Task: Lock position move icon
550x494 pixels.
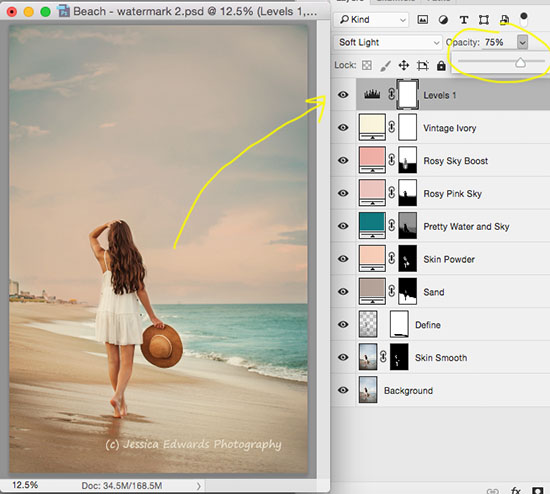Action: 404,65
